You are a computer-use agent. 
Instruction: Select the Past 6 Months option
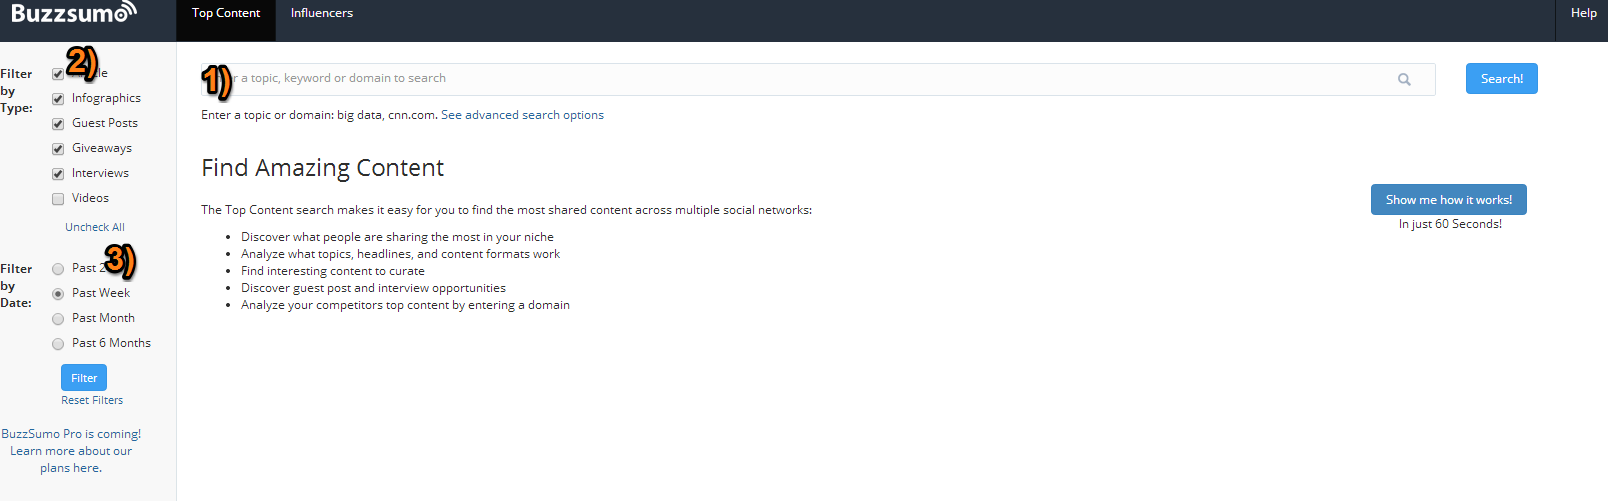(58, 344)
